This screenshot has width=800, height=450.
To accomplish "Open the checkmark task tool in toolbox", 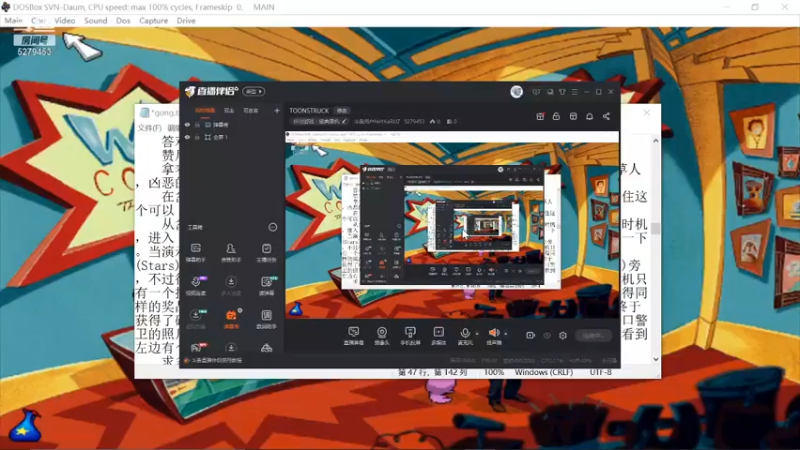I will (x=266, y=252).
